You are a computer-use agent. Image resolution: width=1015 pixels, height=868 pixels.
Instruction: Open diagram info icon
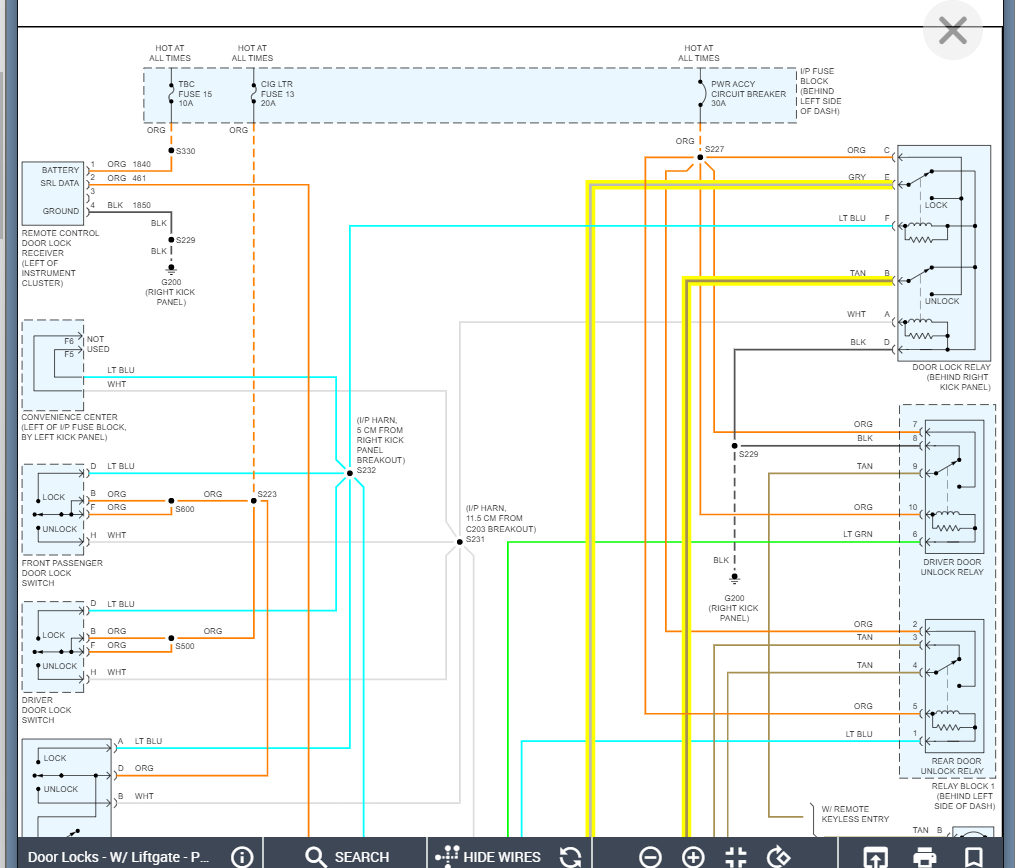coord(241,856)
